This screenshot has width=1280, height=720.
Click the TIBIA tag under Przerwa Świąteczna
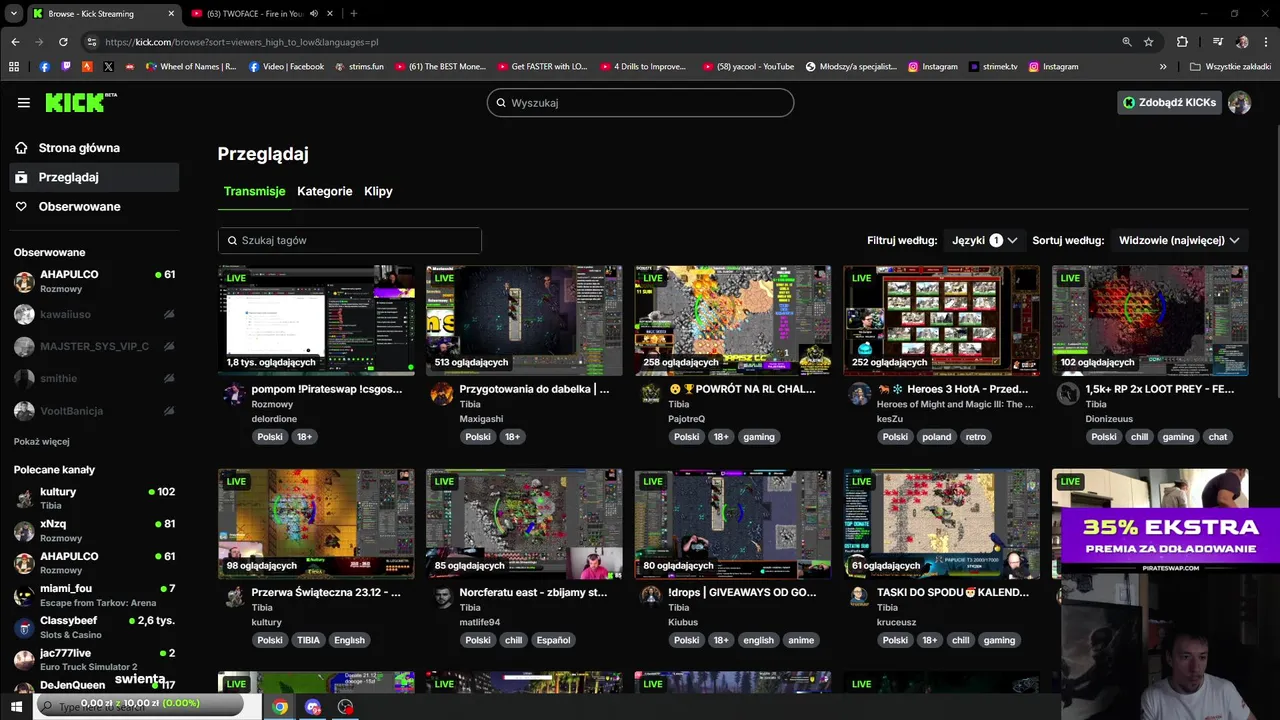(x=307, y=640)
